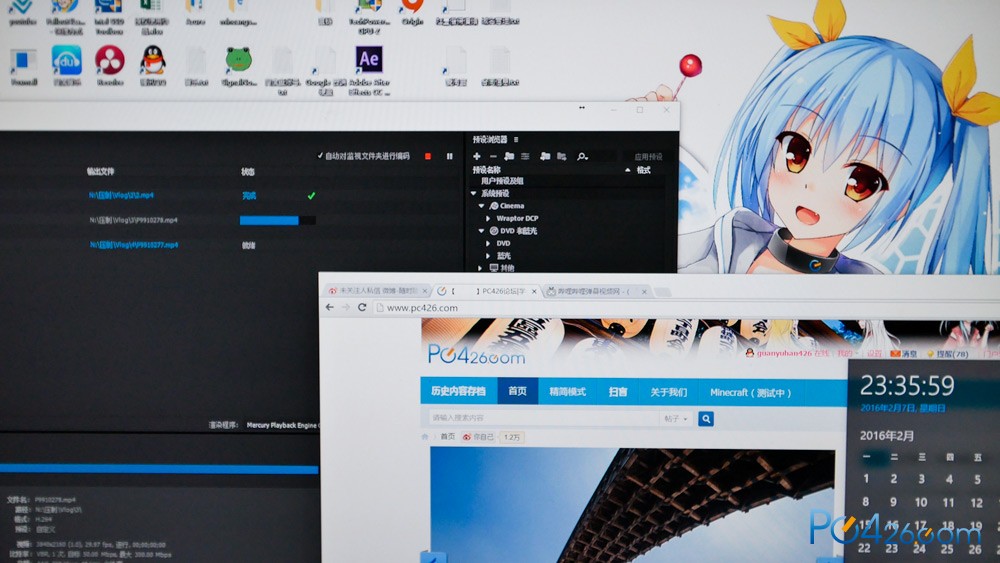This screenshot has width=1000, height=563.
Task: Open the Minecraft（测试中） nav item
Action: click(x=751, y=393)
